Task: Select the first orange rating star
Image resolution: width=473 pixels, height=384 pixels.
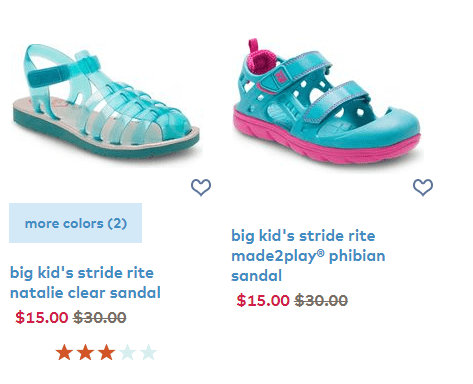Action: (64, 352)
